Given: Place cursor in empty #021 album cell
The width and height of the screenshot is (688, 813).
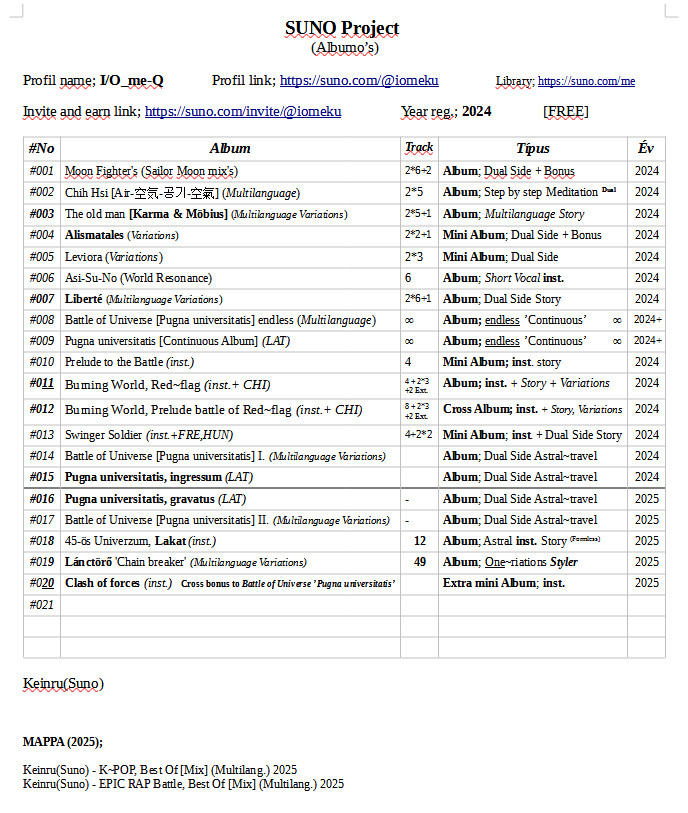Looking at the screenshot, I should pos(230,605).
